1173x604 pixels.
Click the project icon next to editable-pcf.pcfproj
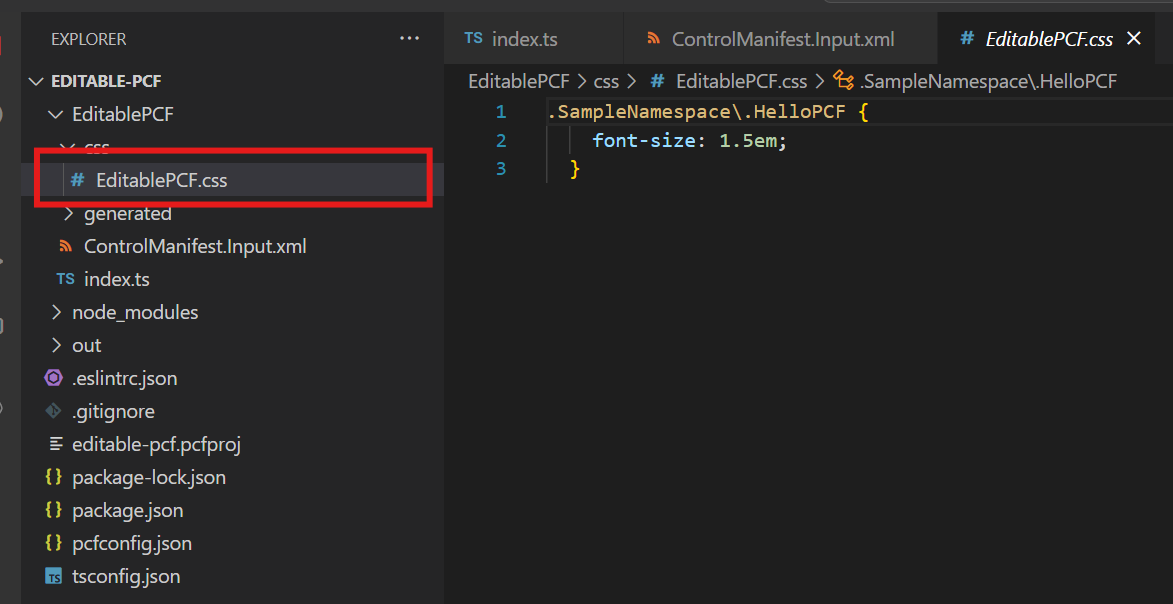pyautogui.click(x=54, y=444)
